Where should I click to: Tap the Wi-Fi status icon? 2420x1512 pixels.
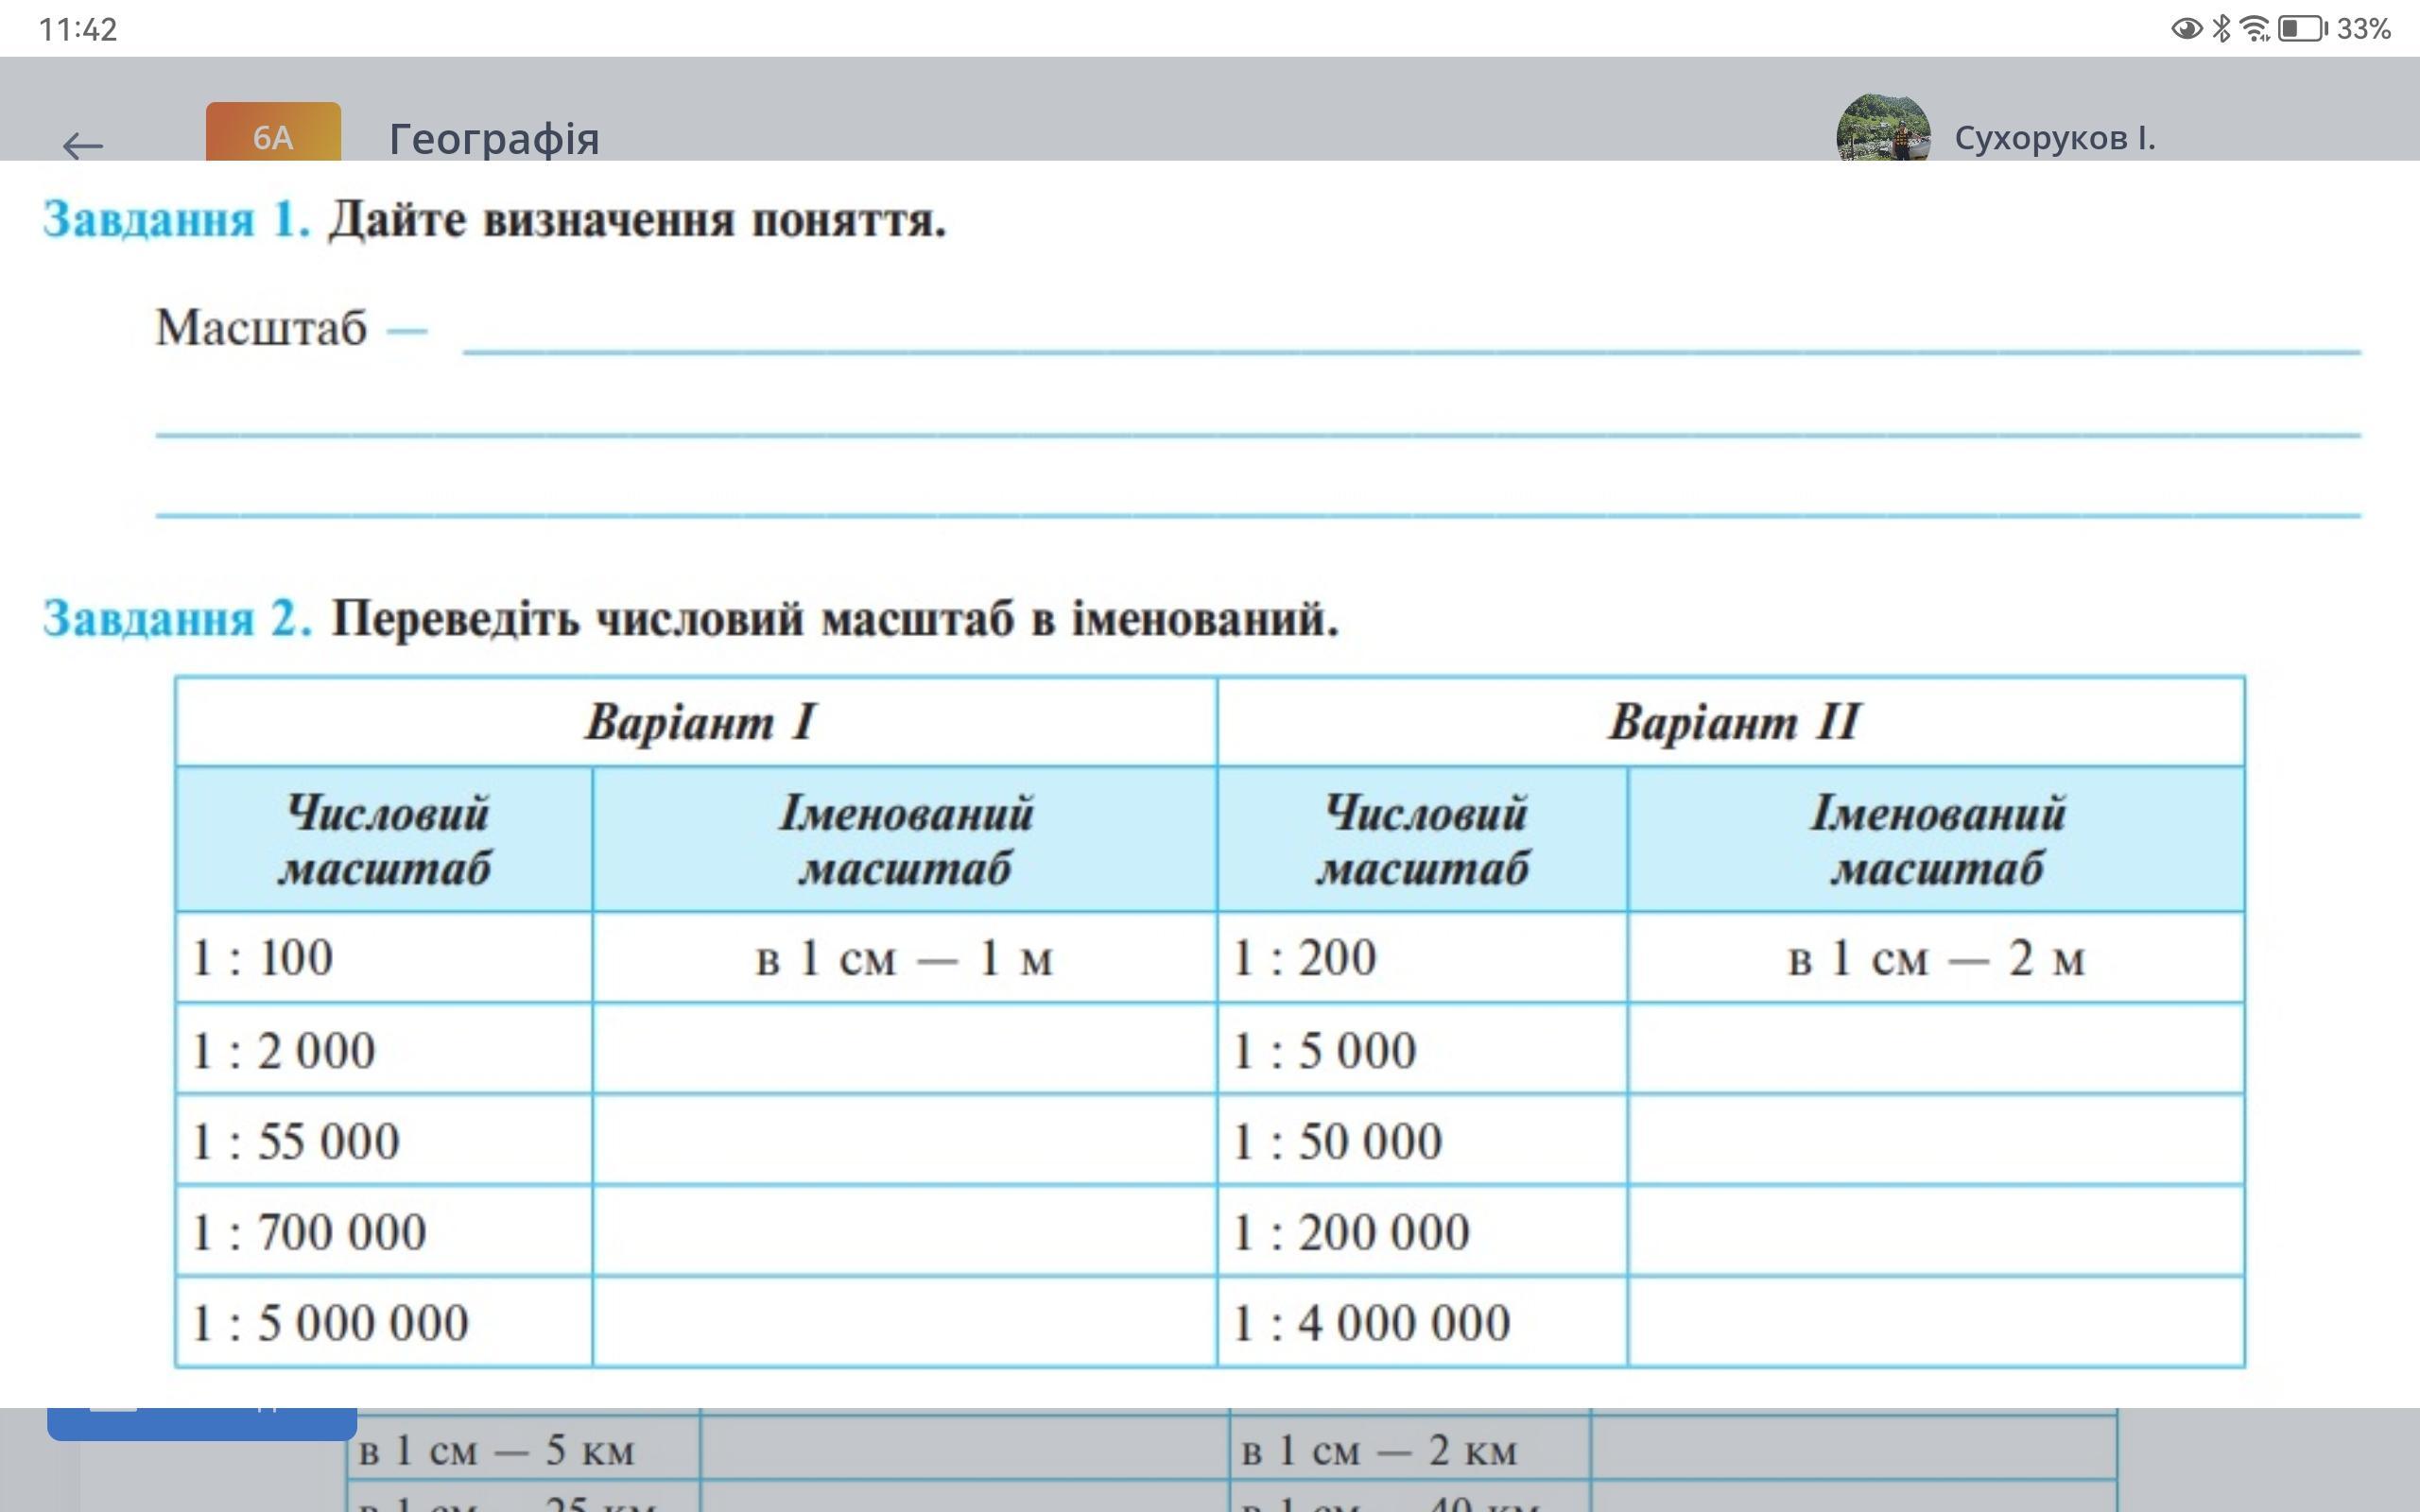2255,29
